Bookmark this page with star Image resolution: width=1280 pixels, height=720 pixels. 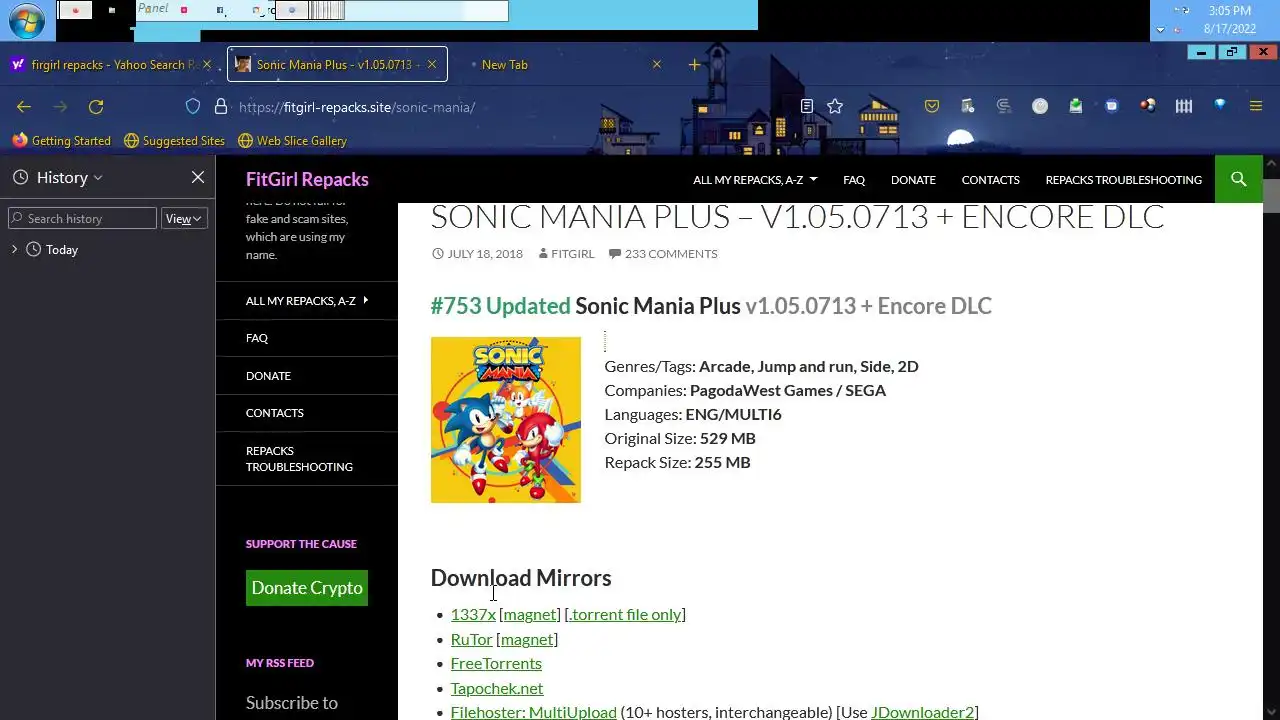pos(835,106)
